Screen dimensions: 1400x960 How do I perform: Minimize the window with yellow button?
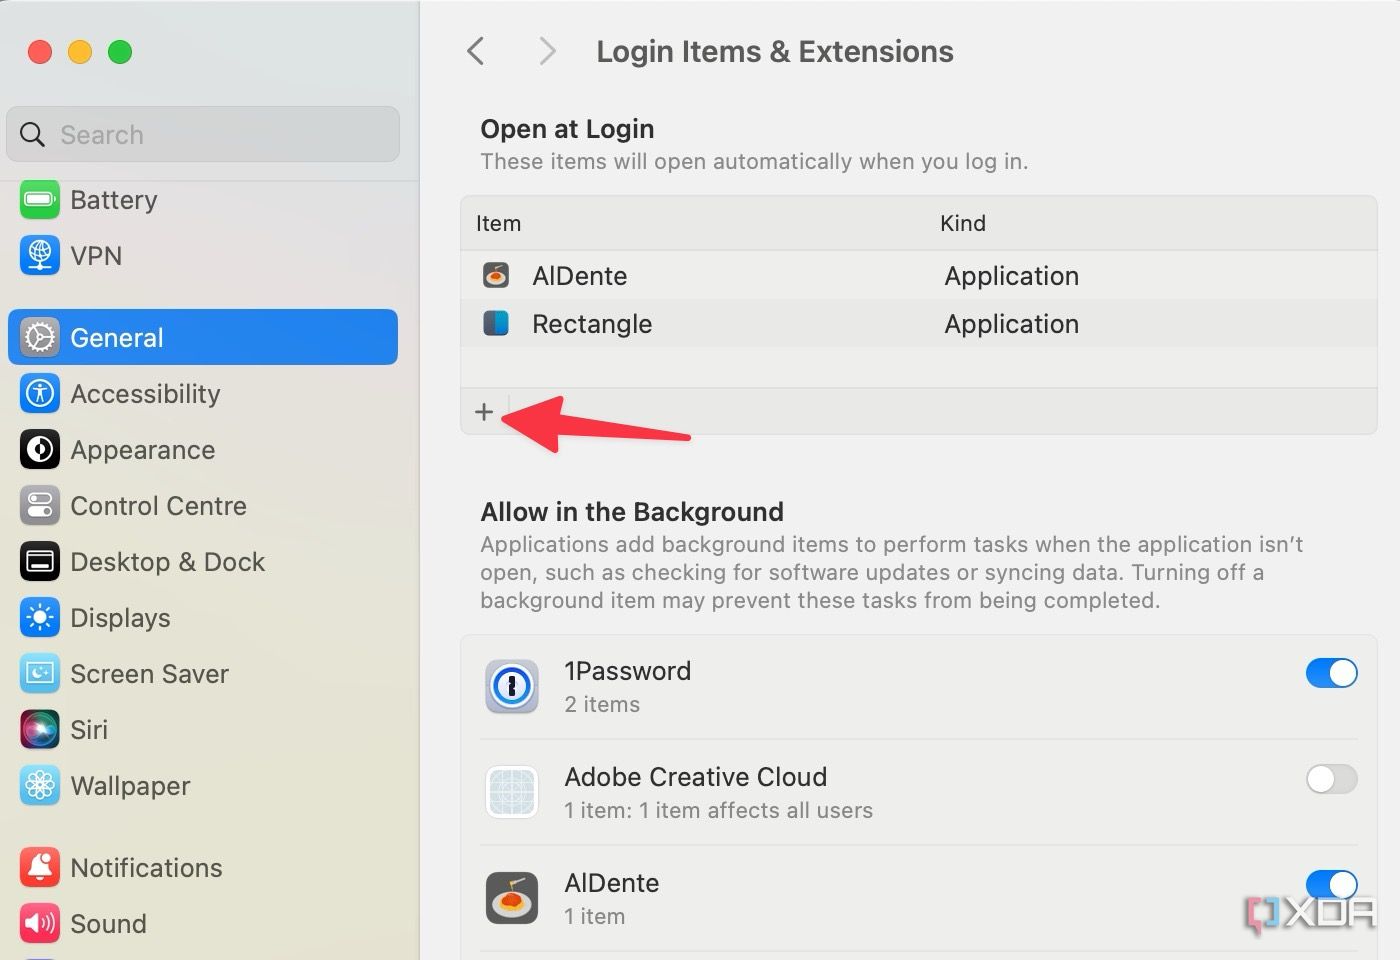(x=80, y=52)
